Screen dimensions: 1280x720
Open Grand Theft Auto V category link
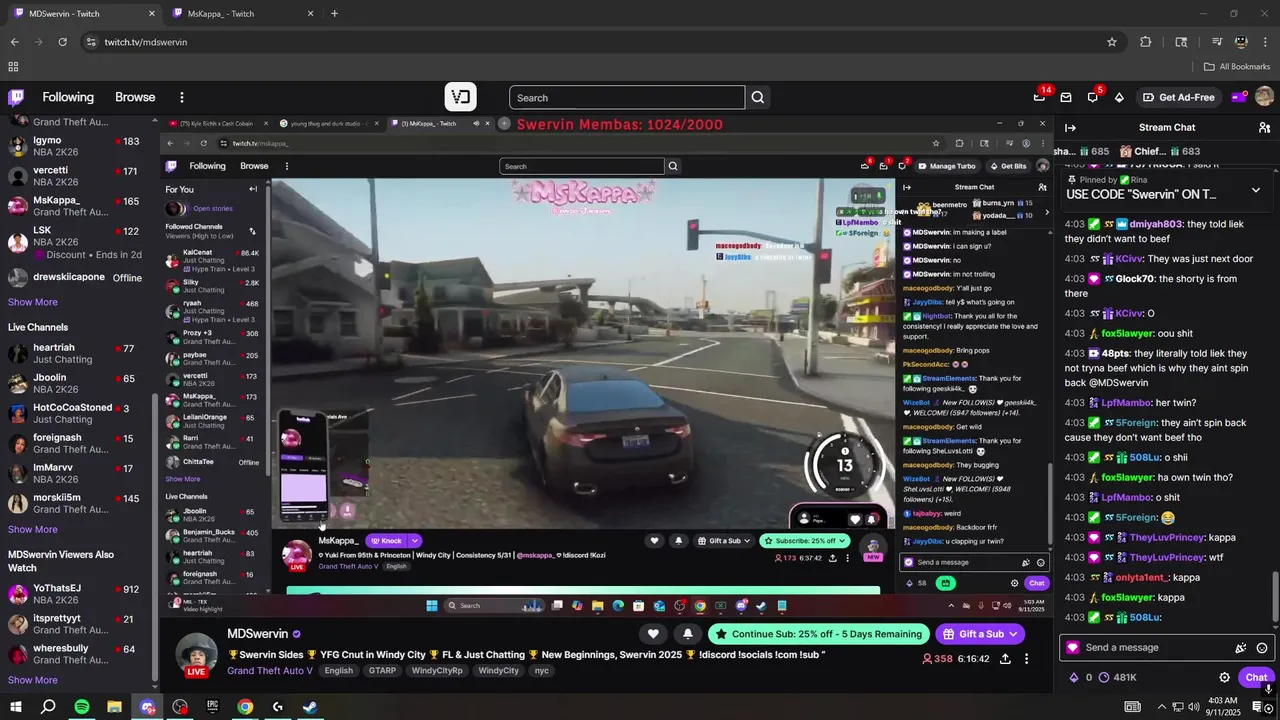point(270,671)
